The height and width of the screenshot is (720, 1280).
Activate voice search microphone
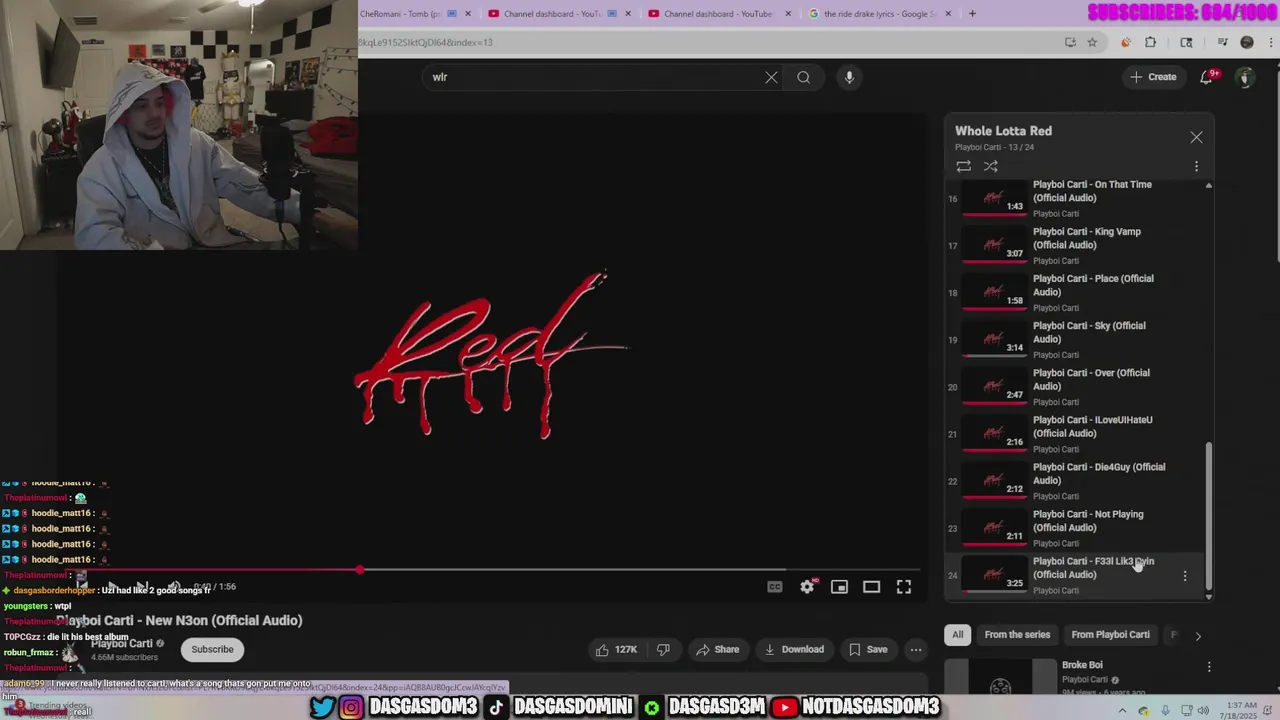pyautogui.click(x=849, y=77)
